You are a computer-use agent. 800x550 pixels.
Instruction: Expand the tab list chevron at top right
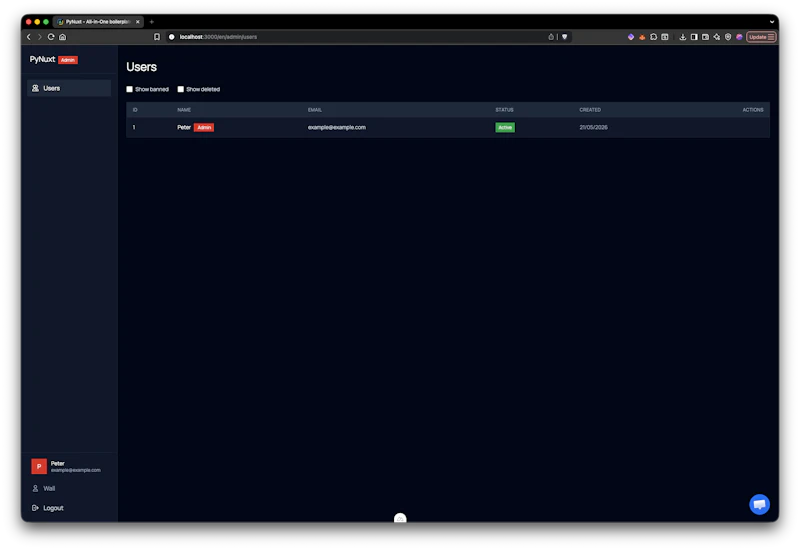771,22
